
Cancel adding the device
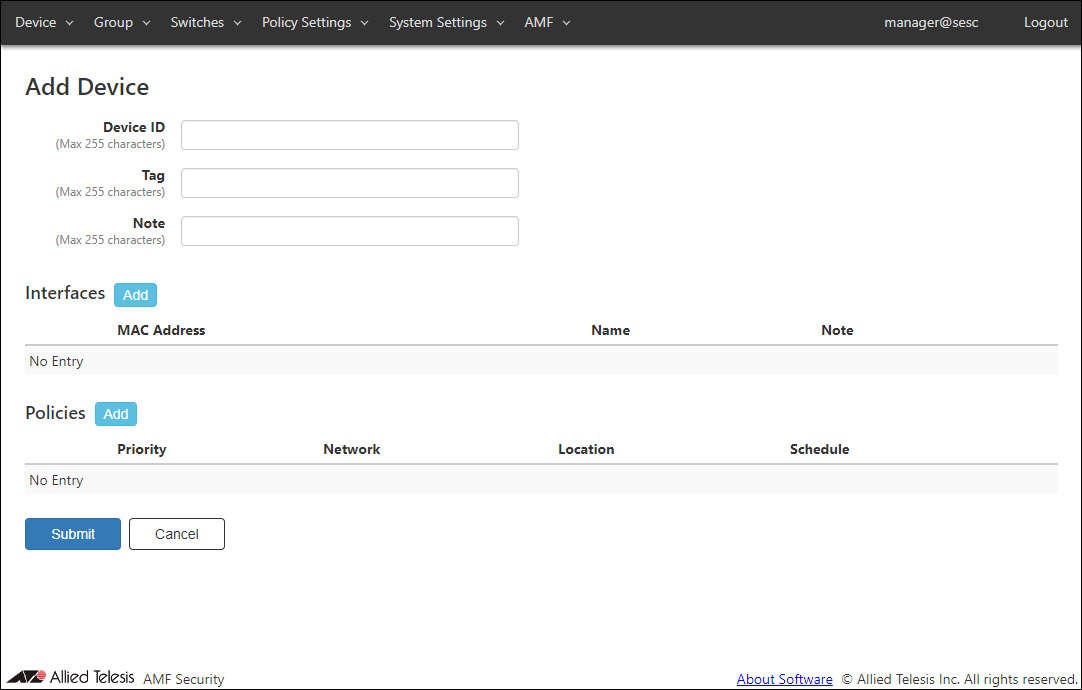[177, 534]
